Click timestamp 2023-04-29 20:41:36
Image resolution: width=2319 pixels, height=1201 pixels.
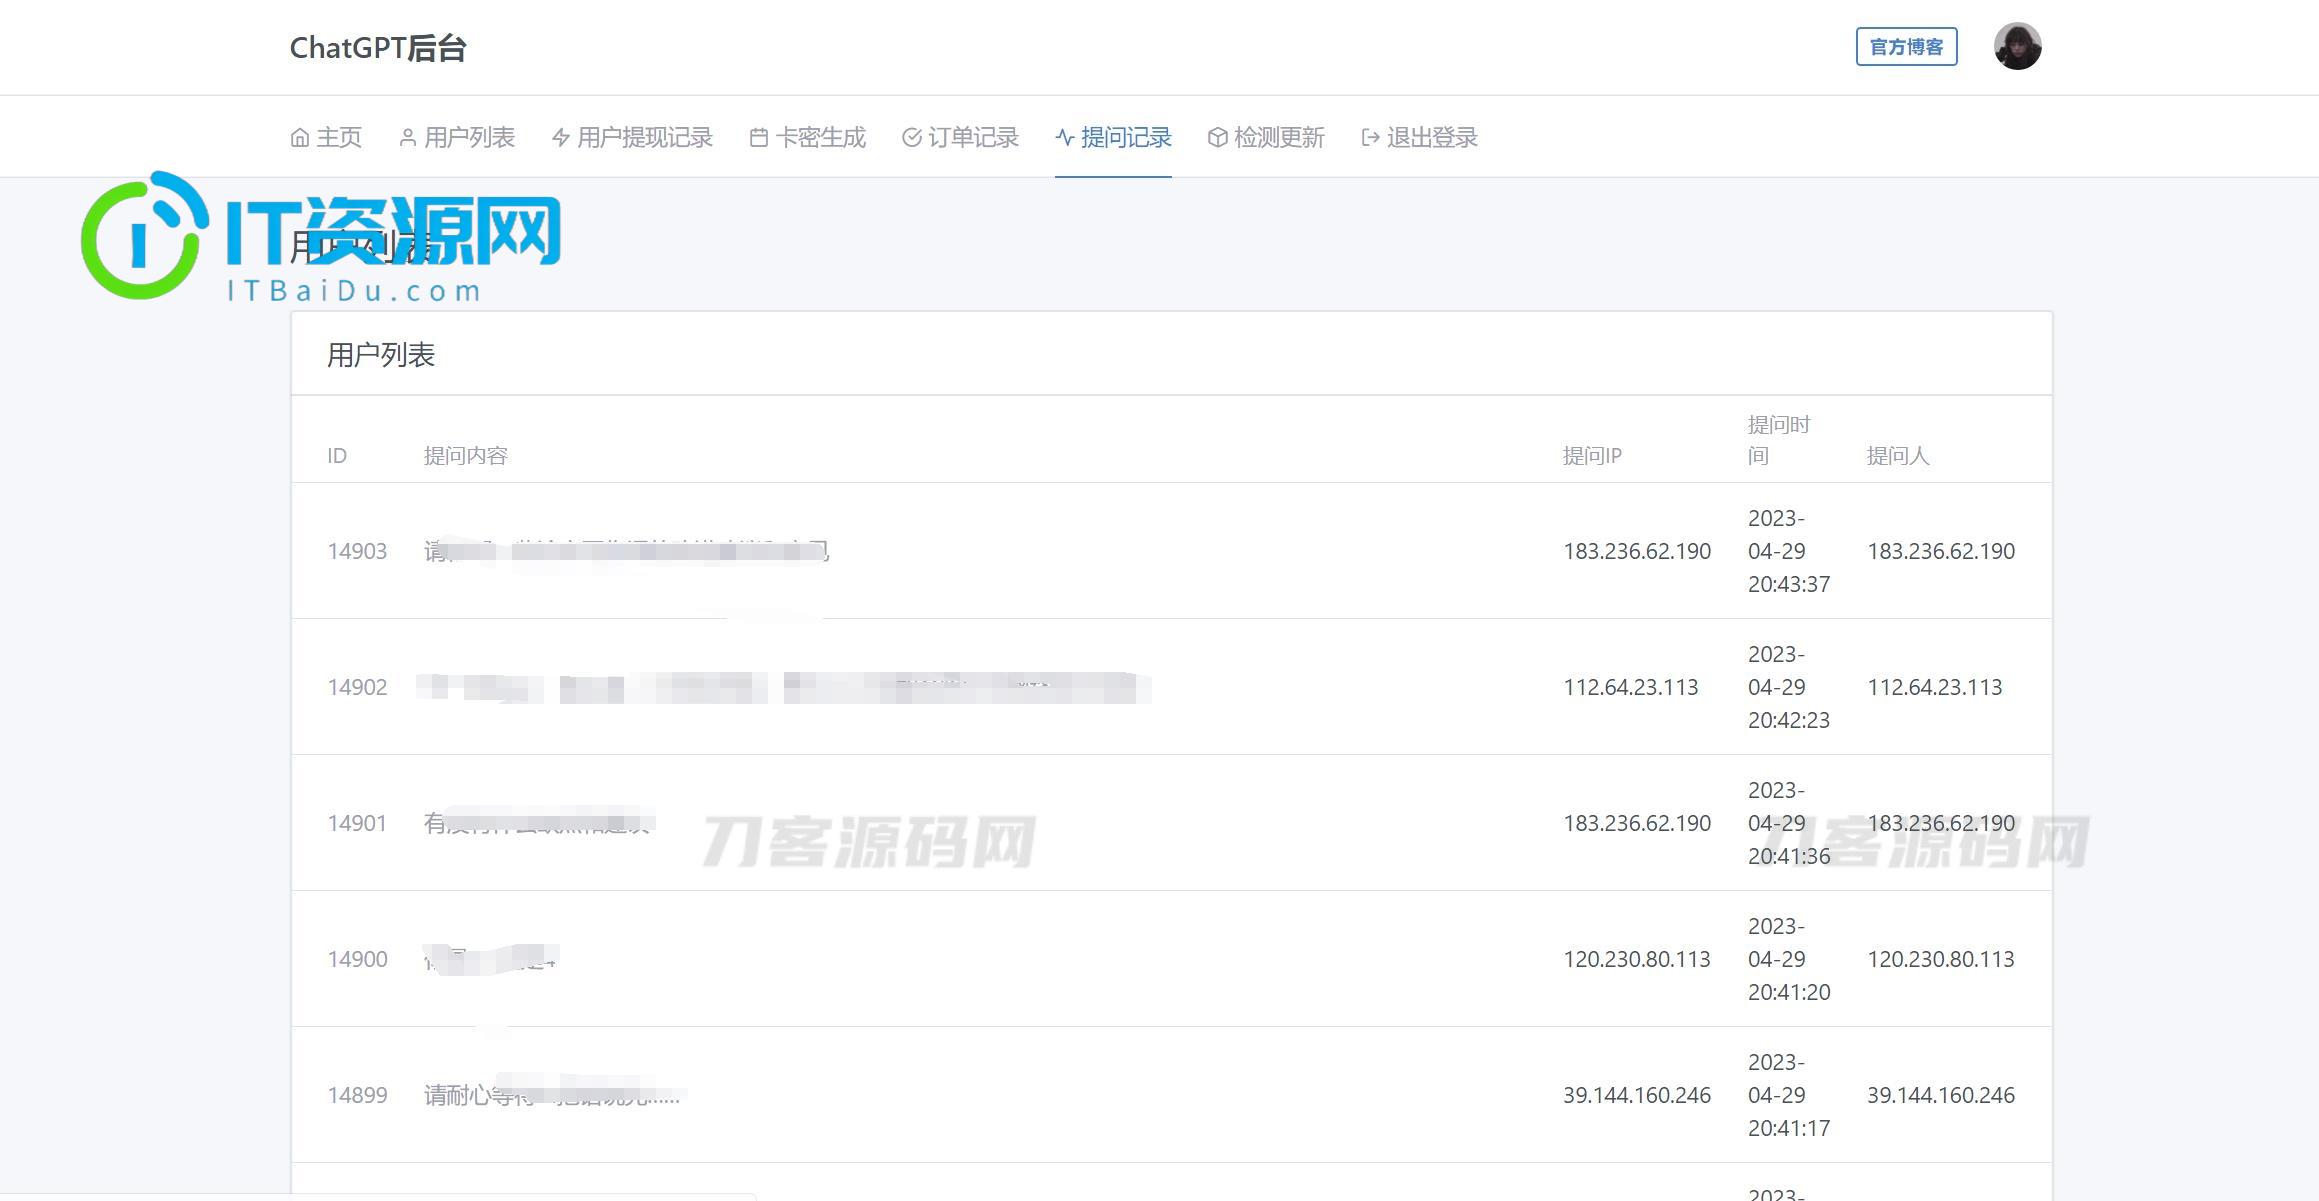point(1789,823)
